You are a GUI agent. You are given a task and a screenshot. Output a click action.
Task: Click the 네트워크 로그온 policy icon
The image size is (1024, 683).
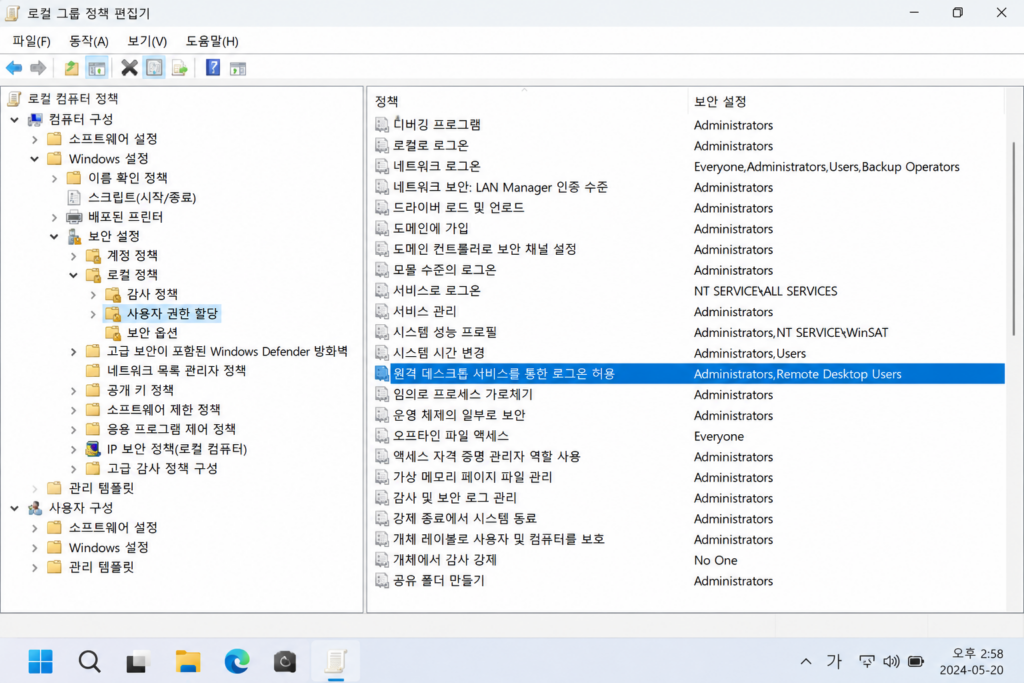click(x=382, y=166)
